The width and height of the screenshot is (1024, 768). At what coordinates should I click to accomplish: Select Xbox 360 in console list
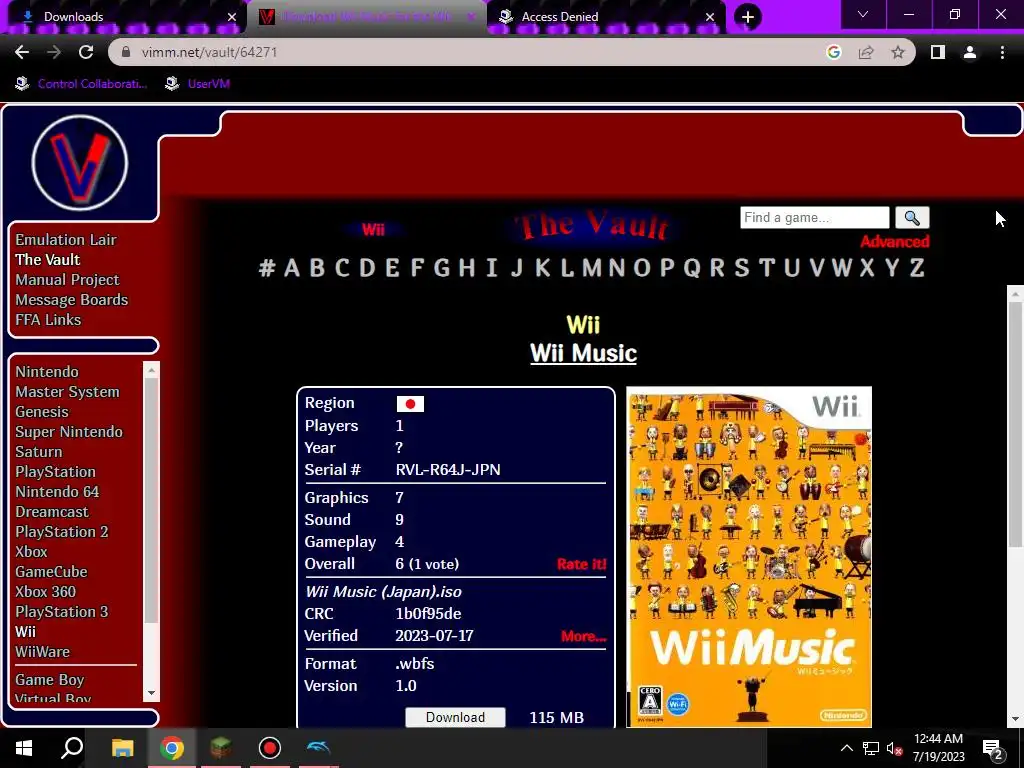46,592
